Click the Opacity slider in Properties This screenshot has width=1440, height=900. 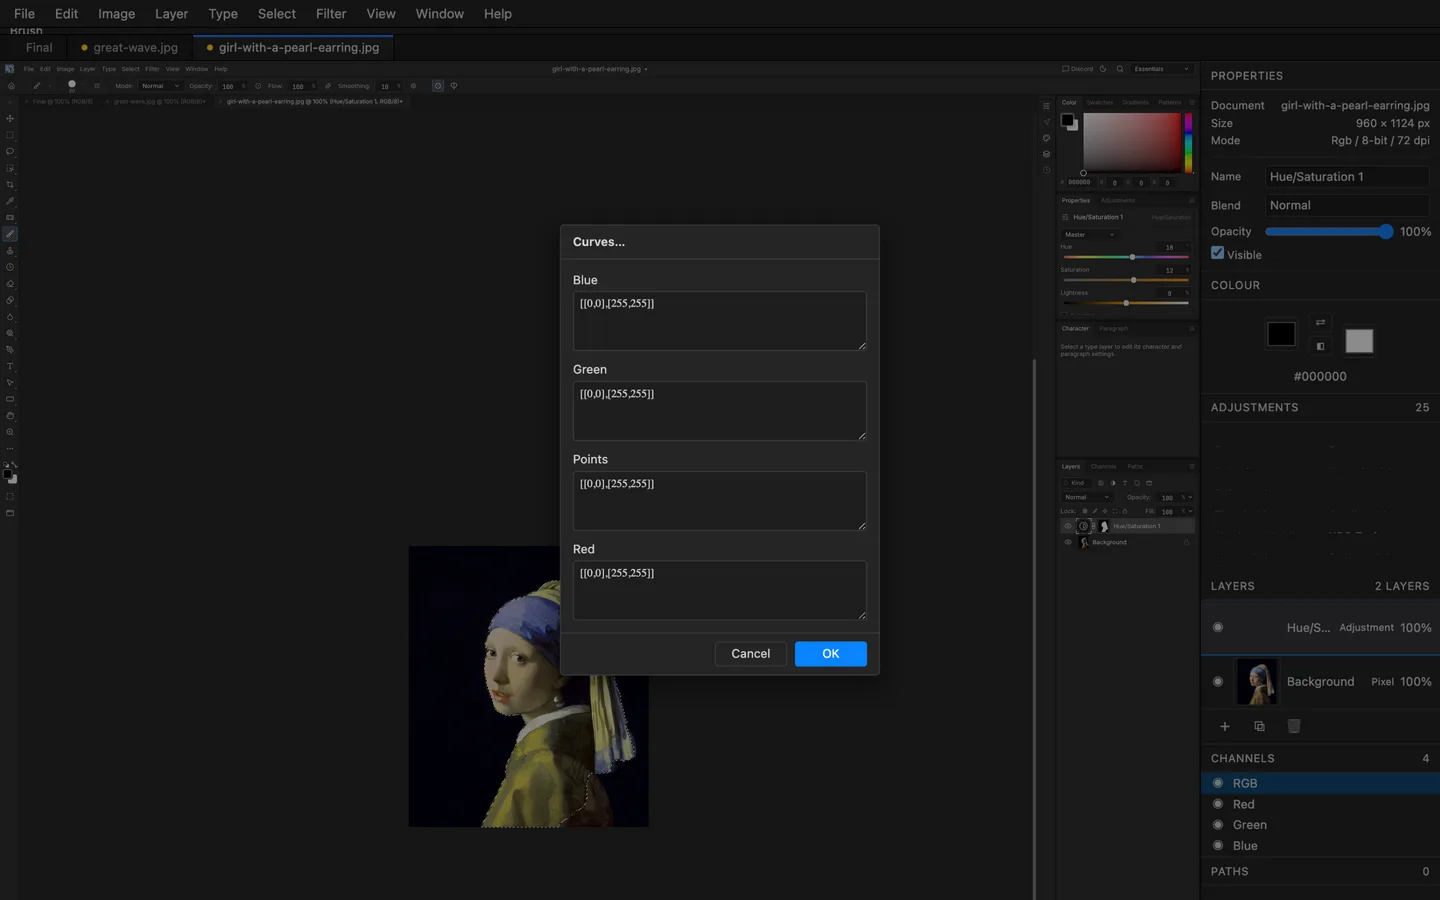click(x=1329, y=231)
